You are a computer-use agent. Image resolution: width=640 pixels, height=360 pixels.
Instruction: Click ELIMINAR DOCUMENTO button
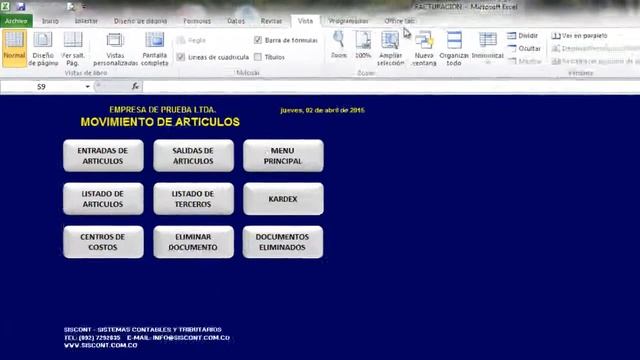point(193,242)
